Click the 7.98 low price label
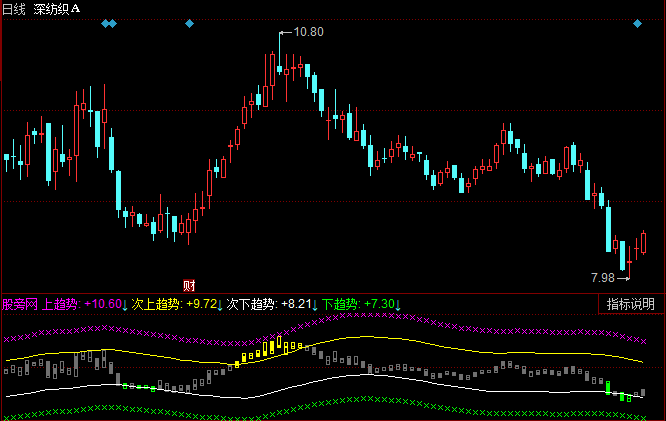 (x=603, y=276)
